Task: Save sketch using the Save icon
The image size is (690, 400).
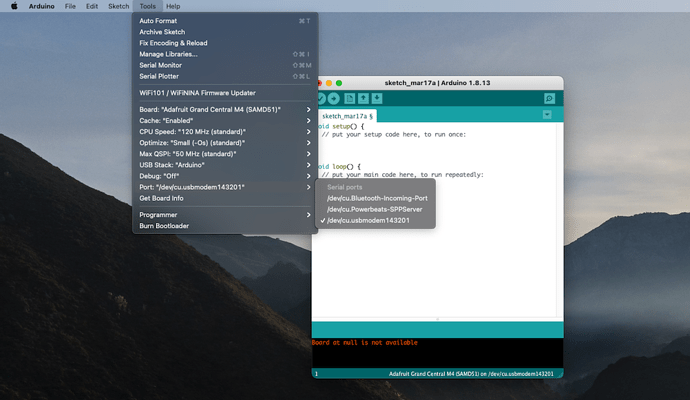Action: point(377,99)
